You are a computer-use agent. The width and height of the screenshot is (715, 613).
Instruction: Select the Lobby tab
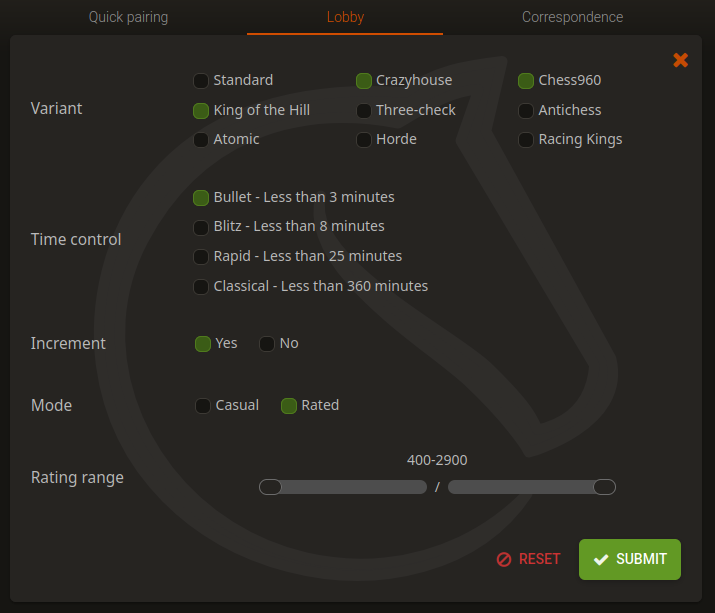pyautogui.click(x=345, y=17)
